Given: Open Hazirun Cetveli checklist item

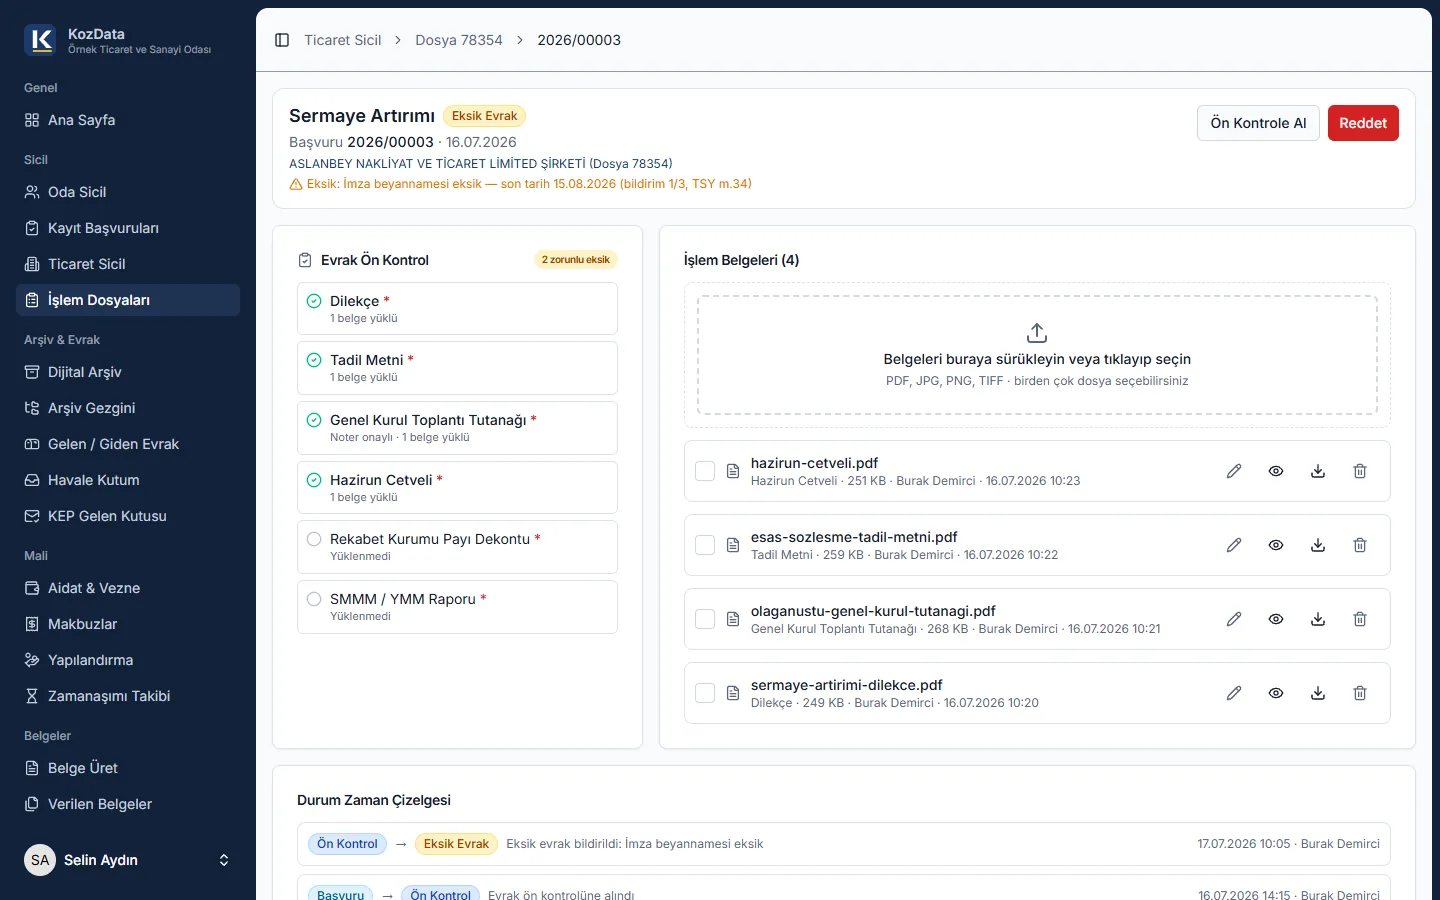Looking at the screenshot, I should coord(457,488).
